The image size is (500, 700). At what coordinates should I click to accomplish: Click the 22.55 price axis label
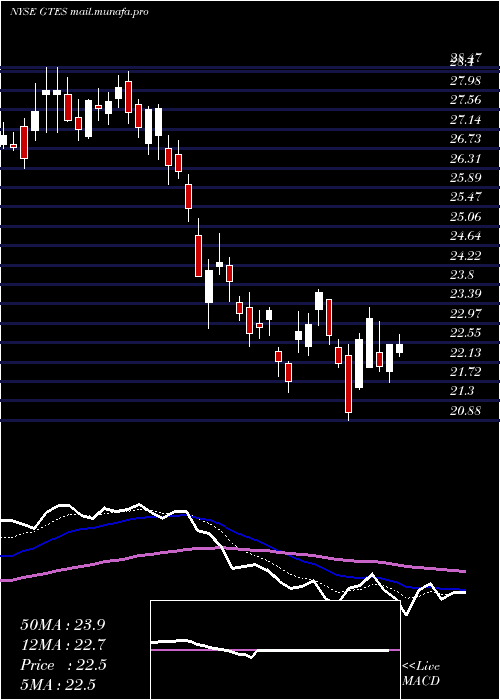pyautogui.click(x=466, y=334)
